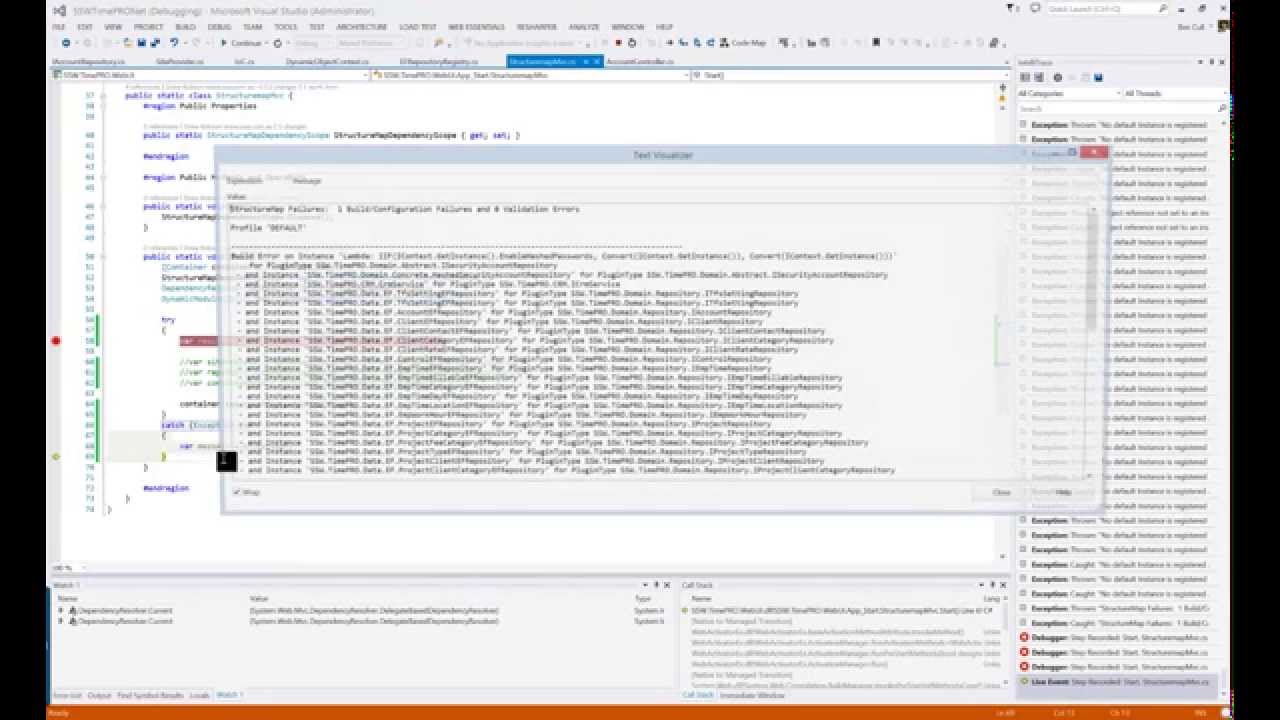Image resolution: width=1280 pixels, height=720 pixels.
Task: Pin the IntelliTrace panel open
Action: coord(1211,62)
